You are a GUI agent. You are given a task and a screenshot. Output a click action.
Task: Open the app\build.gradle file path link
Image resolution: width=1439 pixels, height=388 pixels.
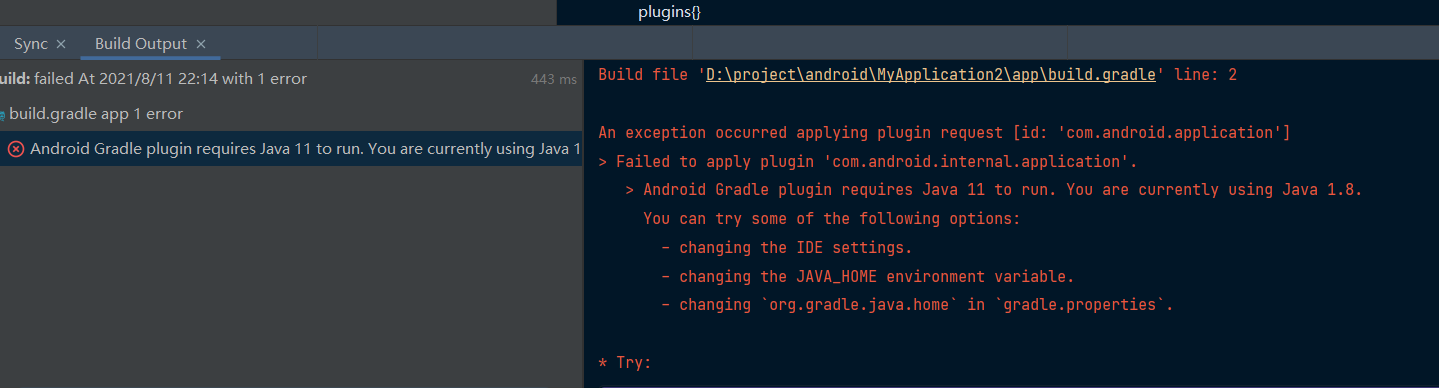coord(931,75)
